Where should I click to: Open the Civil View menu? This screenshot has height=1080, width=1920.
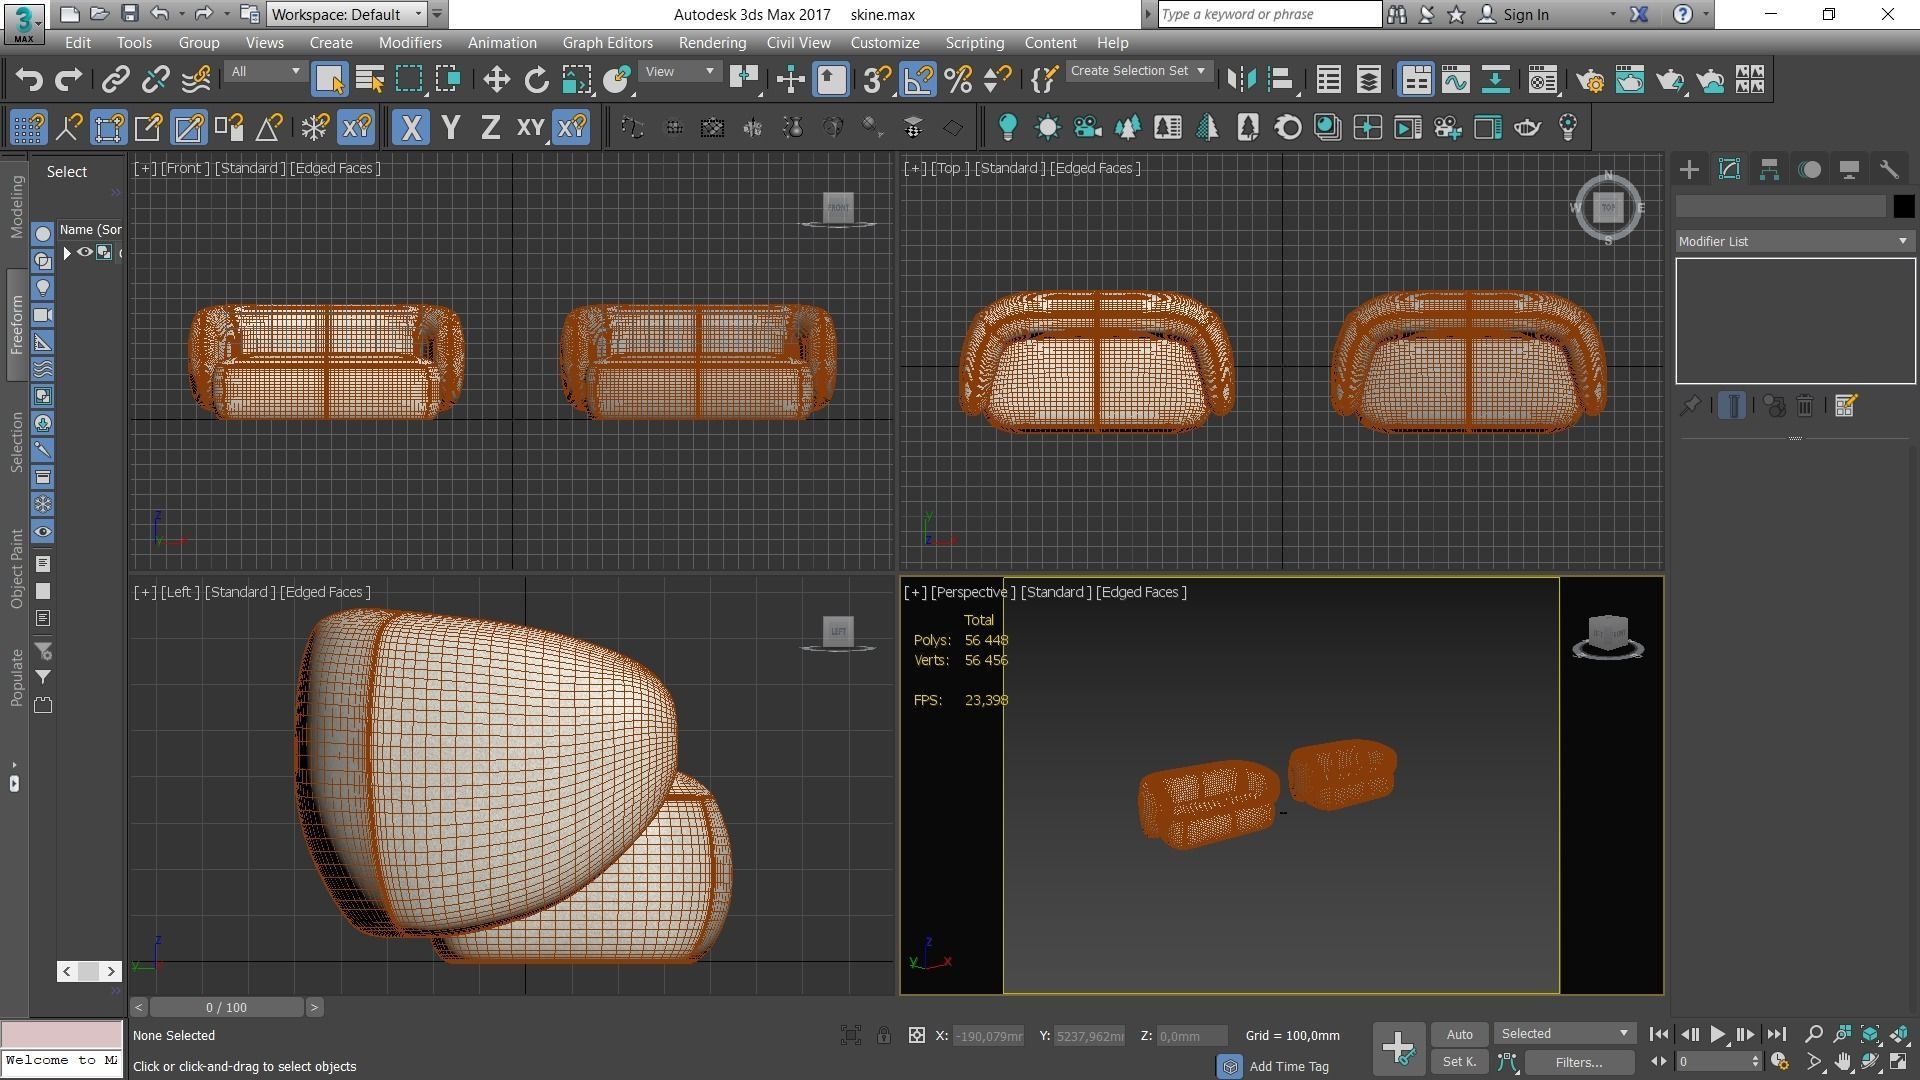tap(798, 43)
